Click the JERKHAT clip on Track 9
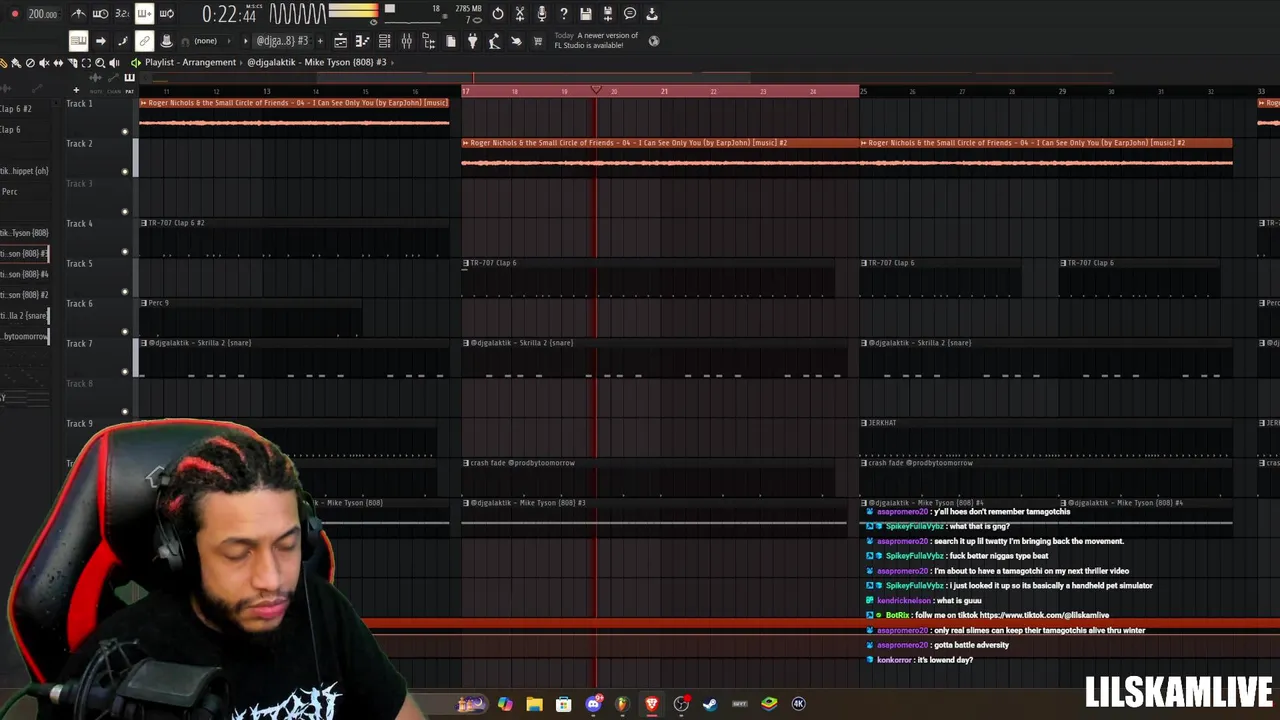Screen dimensions: 1280x720 [1046, 438]
